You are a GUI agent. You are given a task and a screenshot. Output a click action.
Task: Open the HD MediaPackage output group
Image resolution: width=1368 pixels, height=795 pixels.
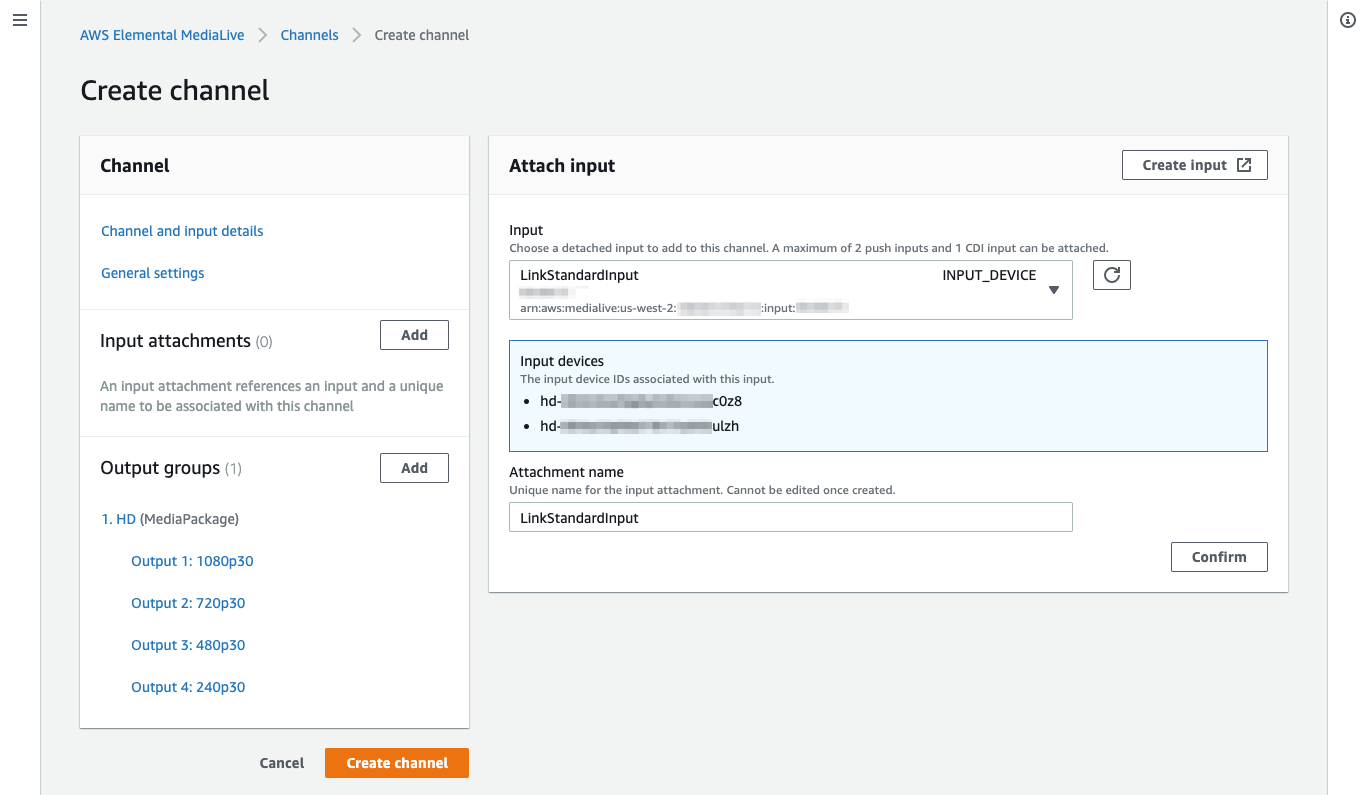point(120,518)
